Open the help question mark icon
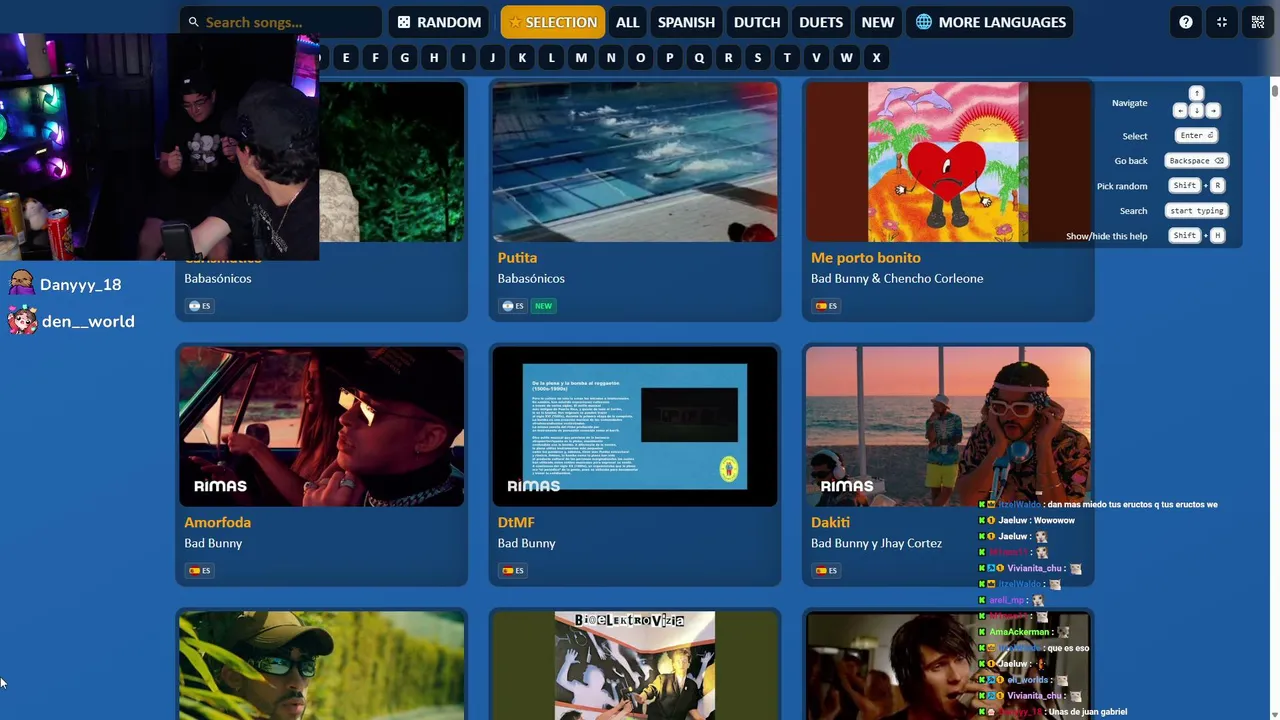The width and height of the screenshot is (1280, 720). [x=1186, y=22]
